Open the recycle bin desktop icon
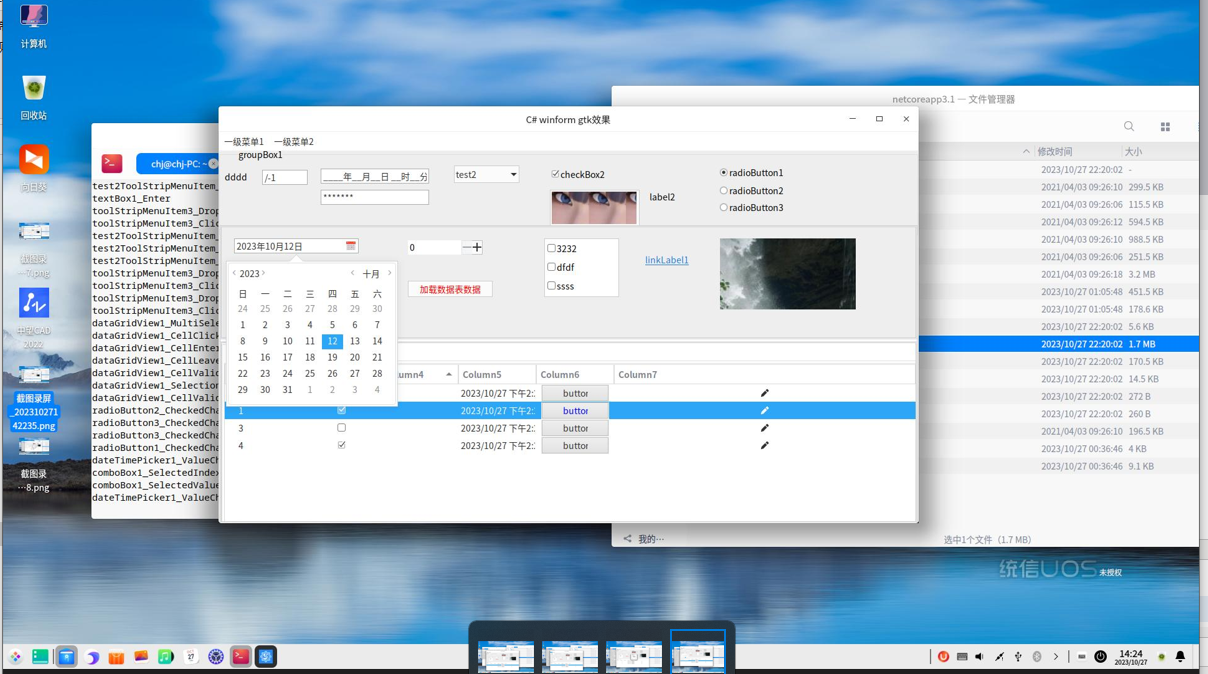Screen dimensions: 1208x674 [34, 90]
